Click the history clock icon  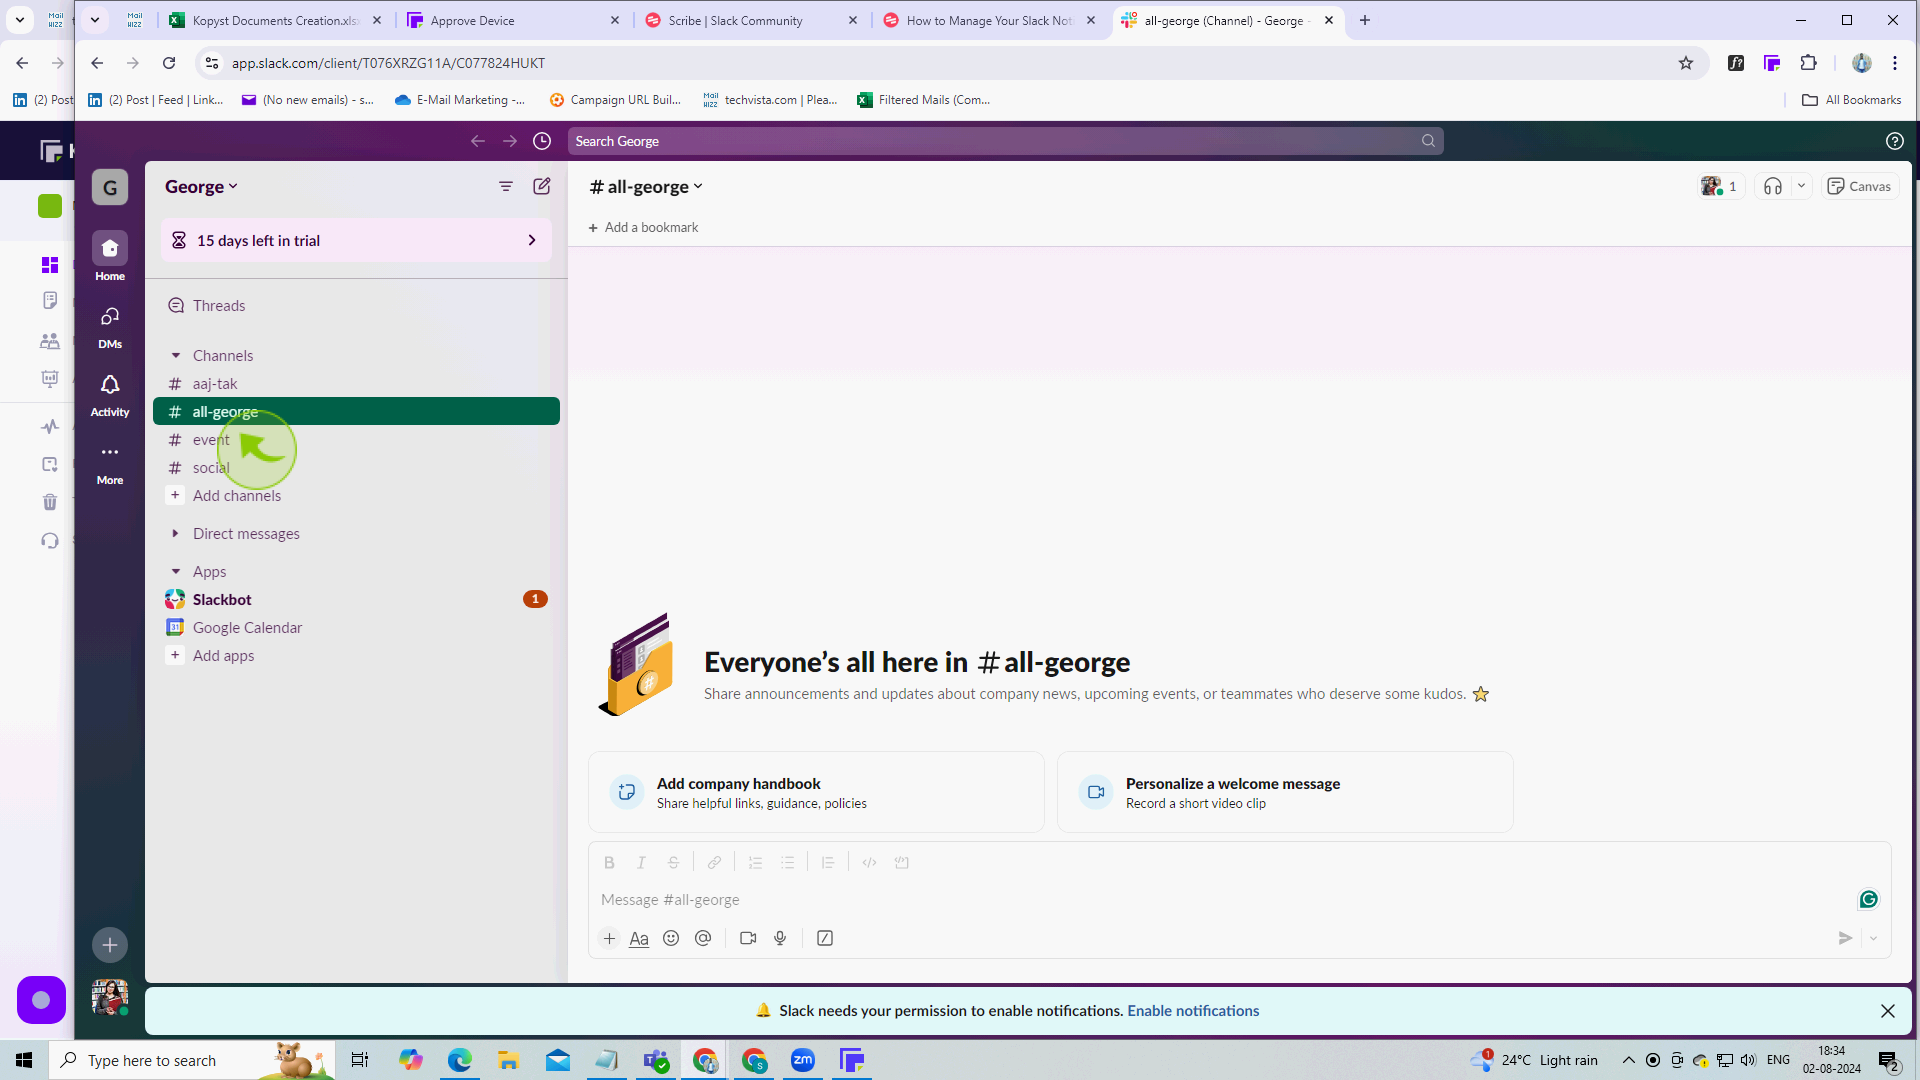tap(542, 141)
